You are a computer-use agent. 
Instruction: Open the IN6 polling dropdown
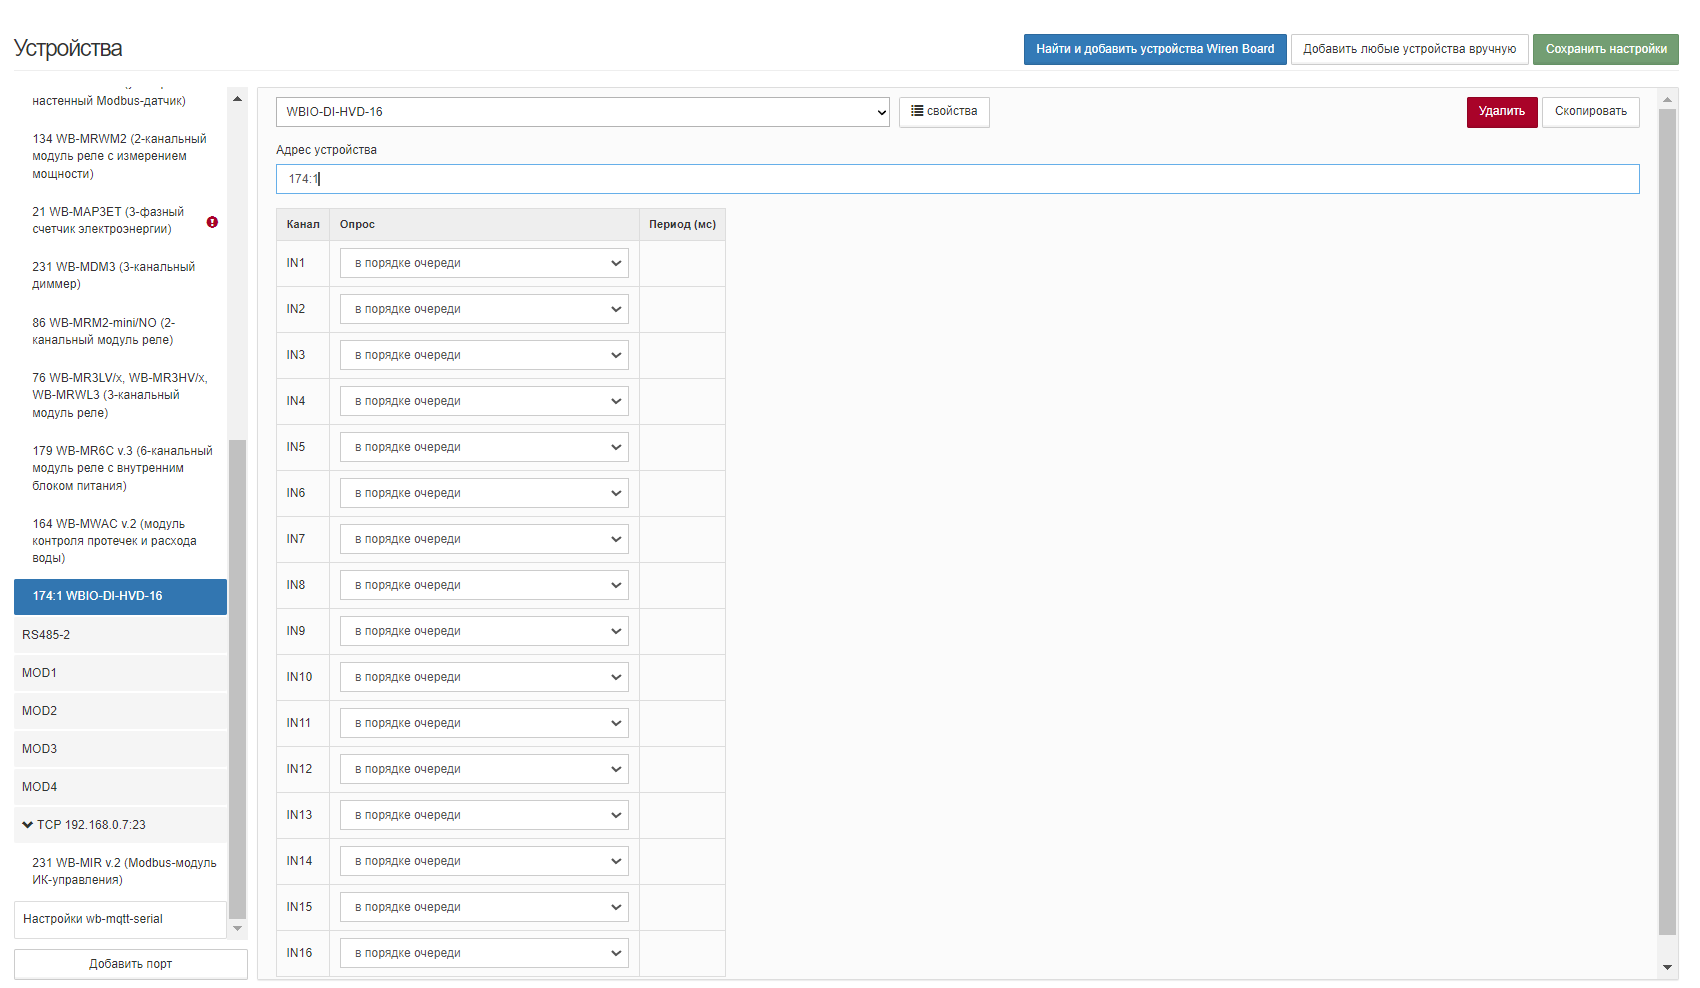click(484, 493)
